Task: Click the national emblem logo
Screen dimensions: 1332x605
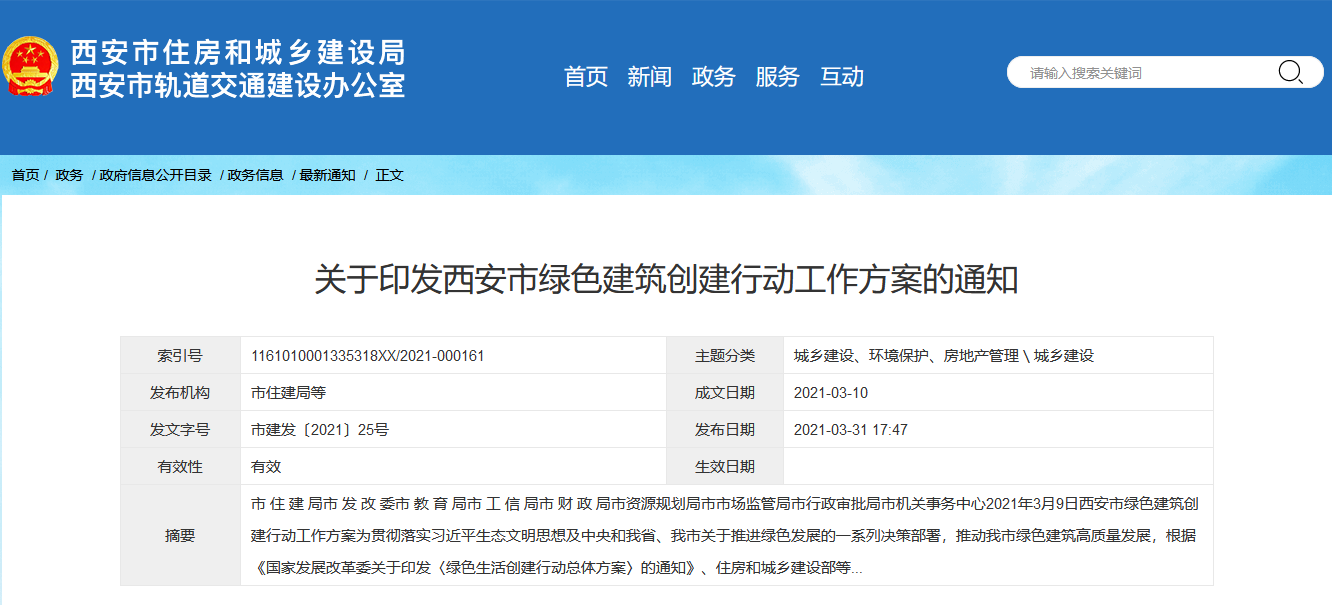Action: tap(31, 67)
